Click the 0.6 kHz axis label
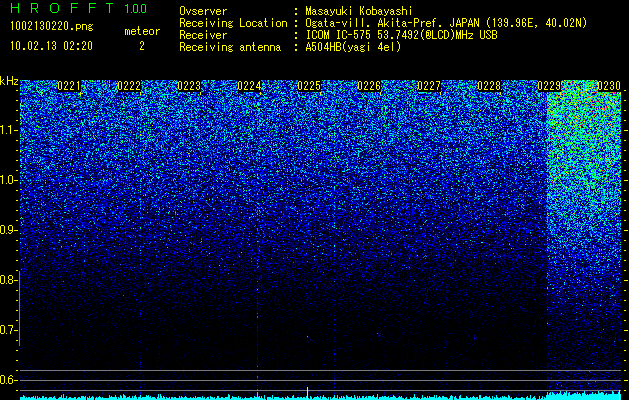The image size is (629, 400). [7, 380]
